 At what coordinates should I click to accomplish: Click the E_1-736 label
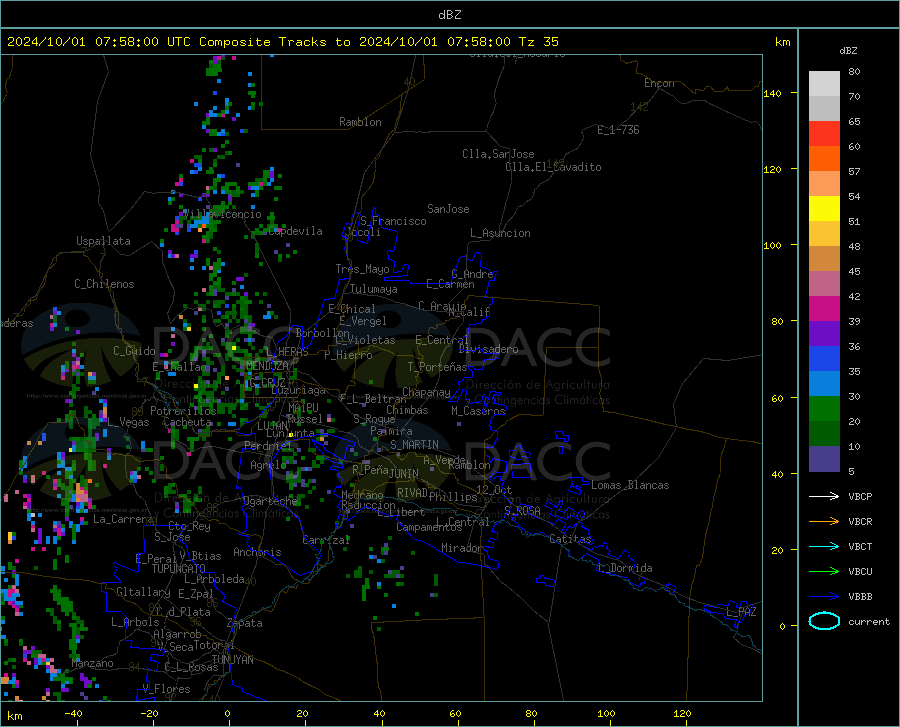[x=618, y=130]
